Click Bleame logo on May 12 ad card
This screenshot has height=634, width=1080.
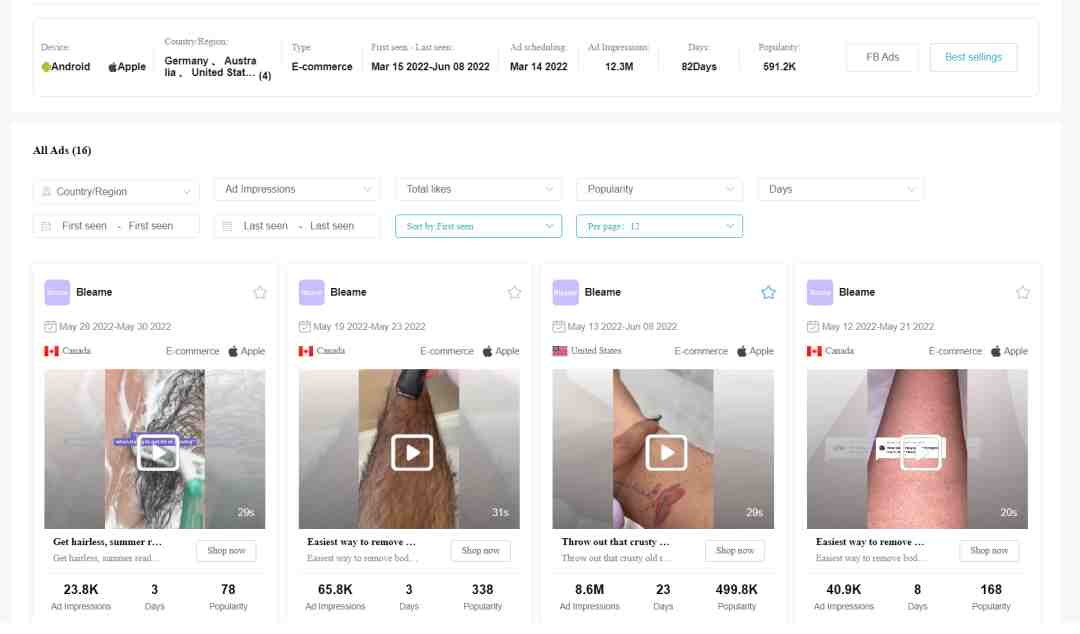coord(820,292)
